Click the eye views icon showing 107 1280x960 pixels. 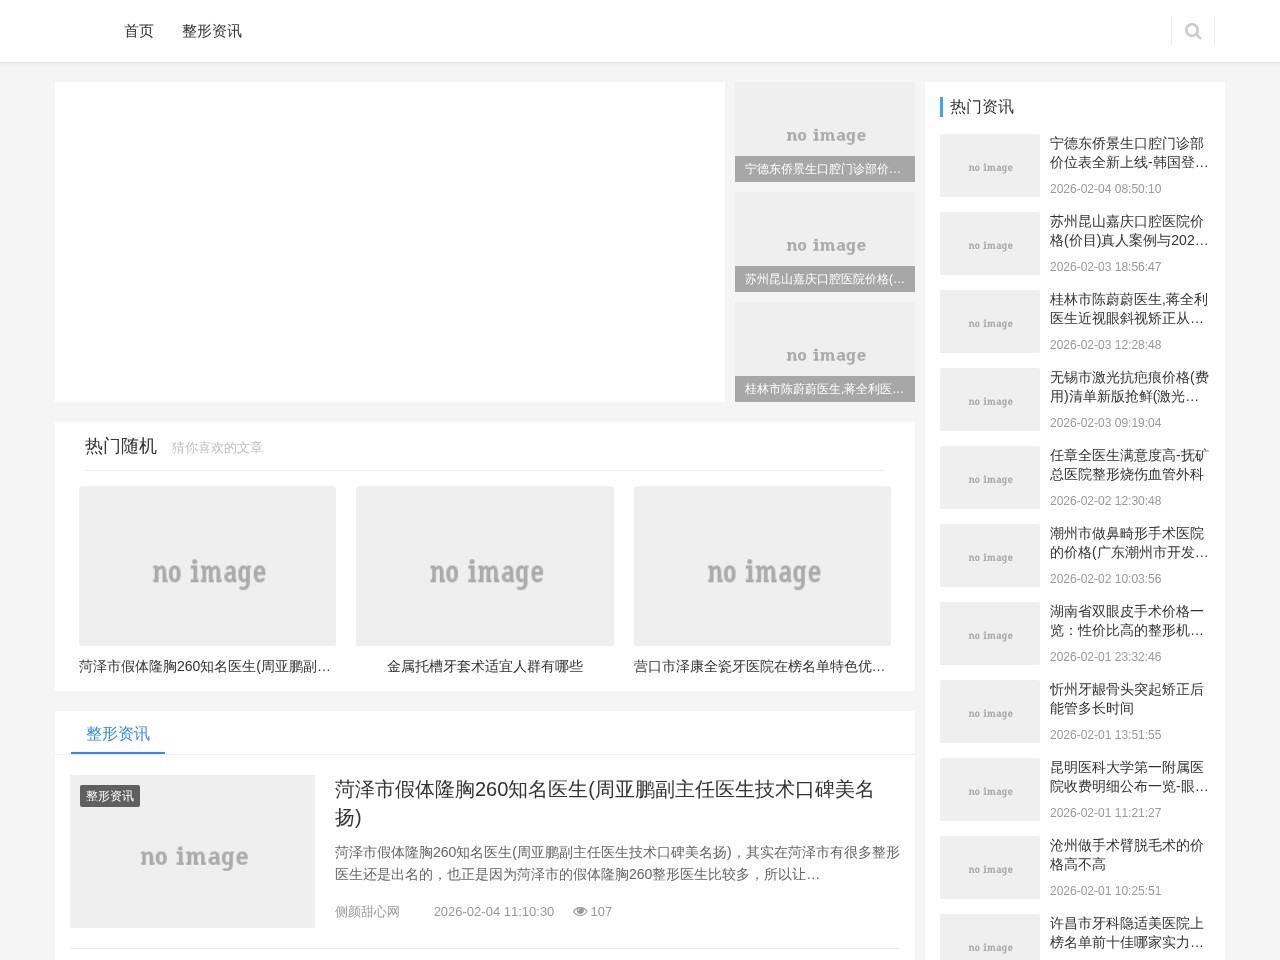(579, 911)
